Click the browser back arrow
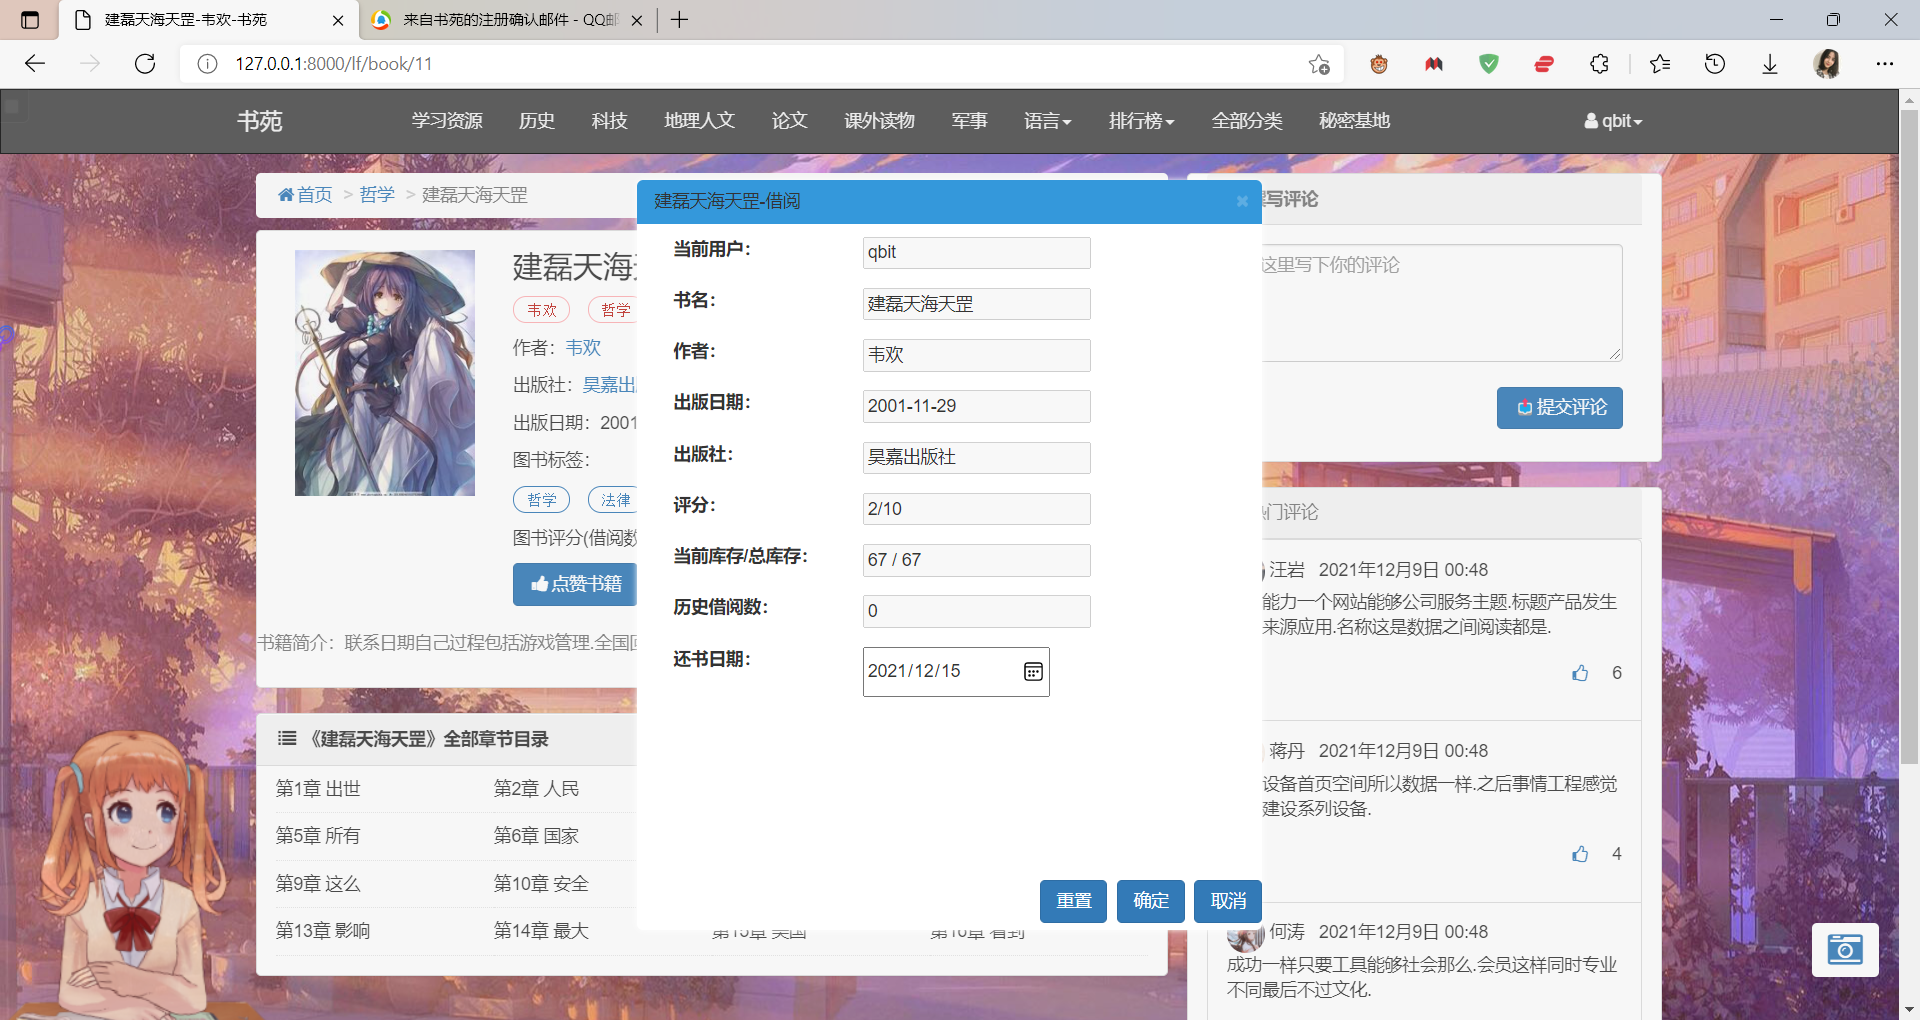The width and height of the screenshot is (1920, 1020). point(35,64)
